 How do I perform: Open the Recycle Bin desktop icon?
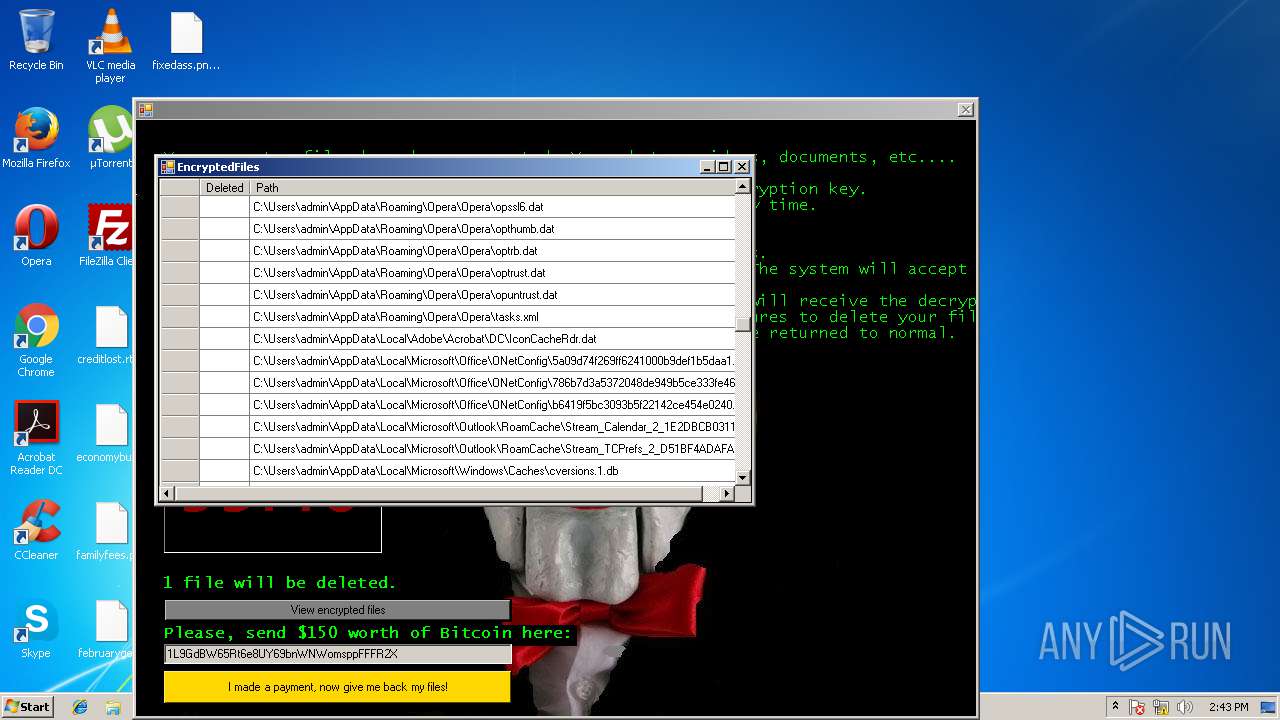[36, 40]
